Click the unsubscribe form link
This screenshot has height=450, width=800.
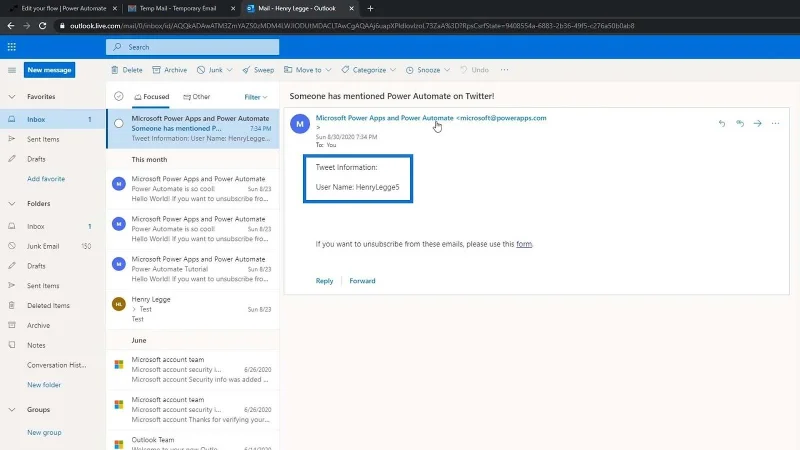click(x=524, y=244)
